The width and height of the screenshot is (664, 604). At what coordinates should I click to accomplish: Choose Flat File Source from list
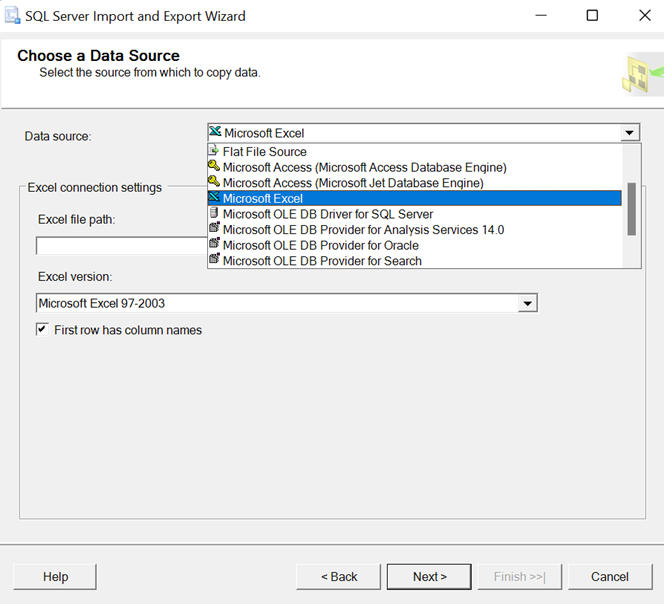265,152
